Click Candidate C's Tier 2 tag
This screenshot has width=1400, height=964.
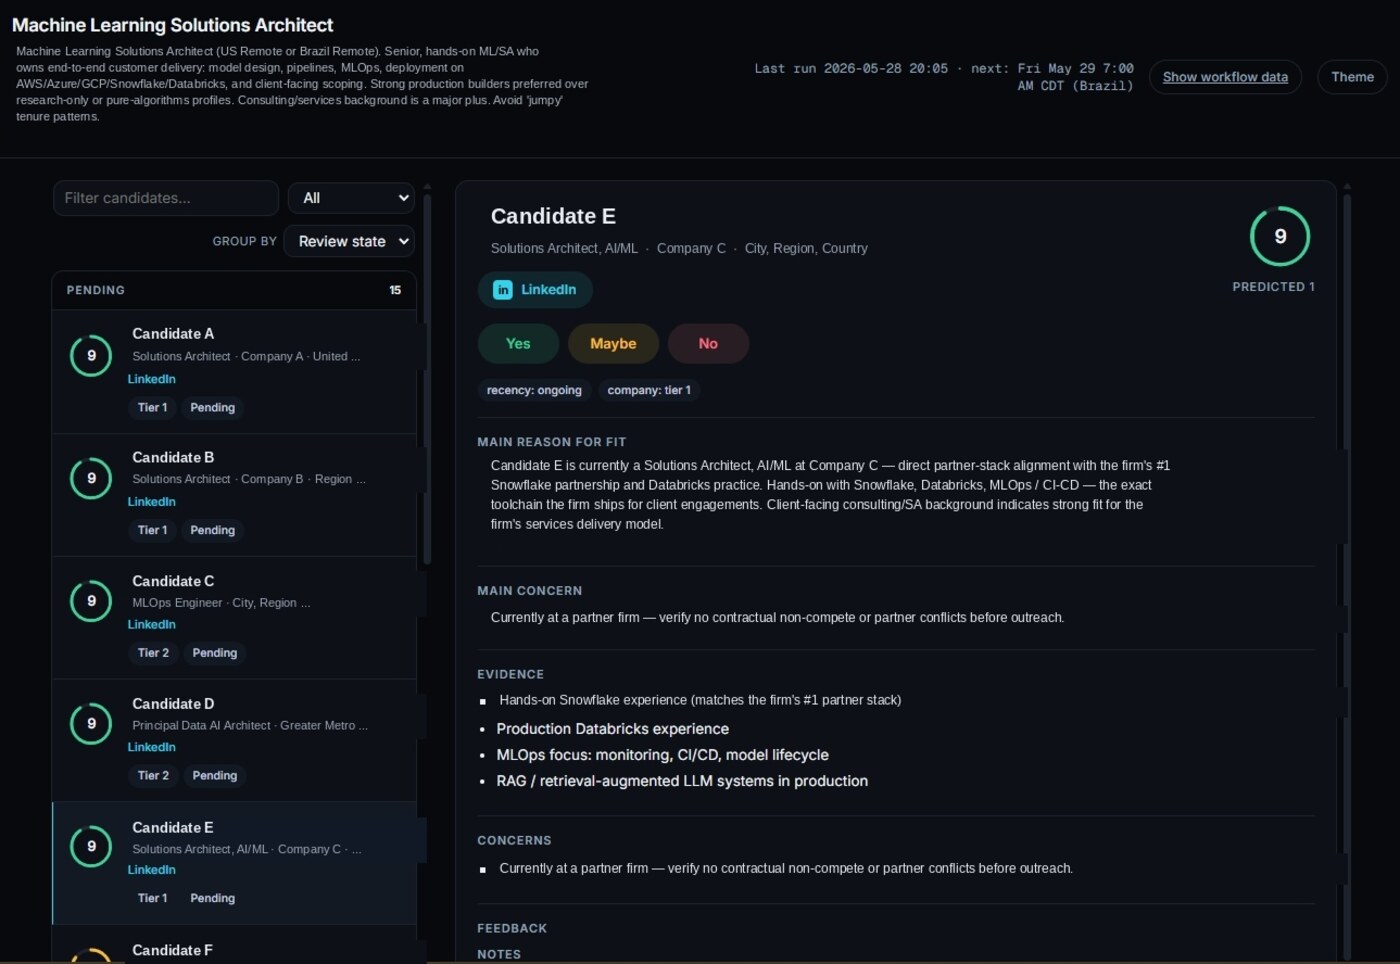pyautogui.click(x=153, y=653)
